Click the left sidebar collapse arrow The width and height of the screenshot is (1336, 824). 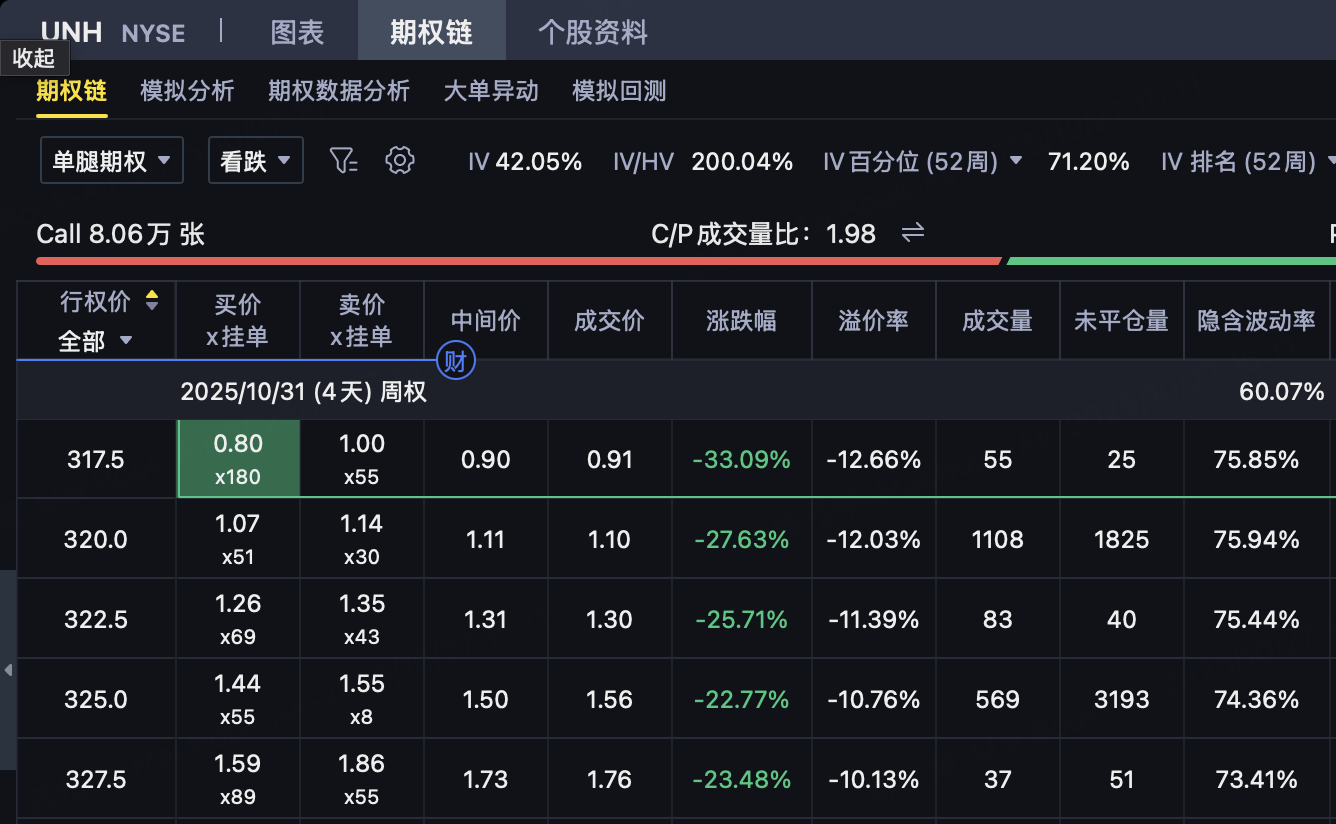tap(8, 670)
